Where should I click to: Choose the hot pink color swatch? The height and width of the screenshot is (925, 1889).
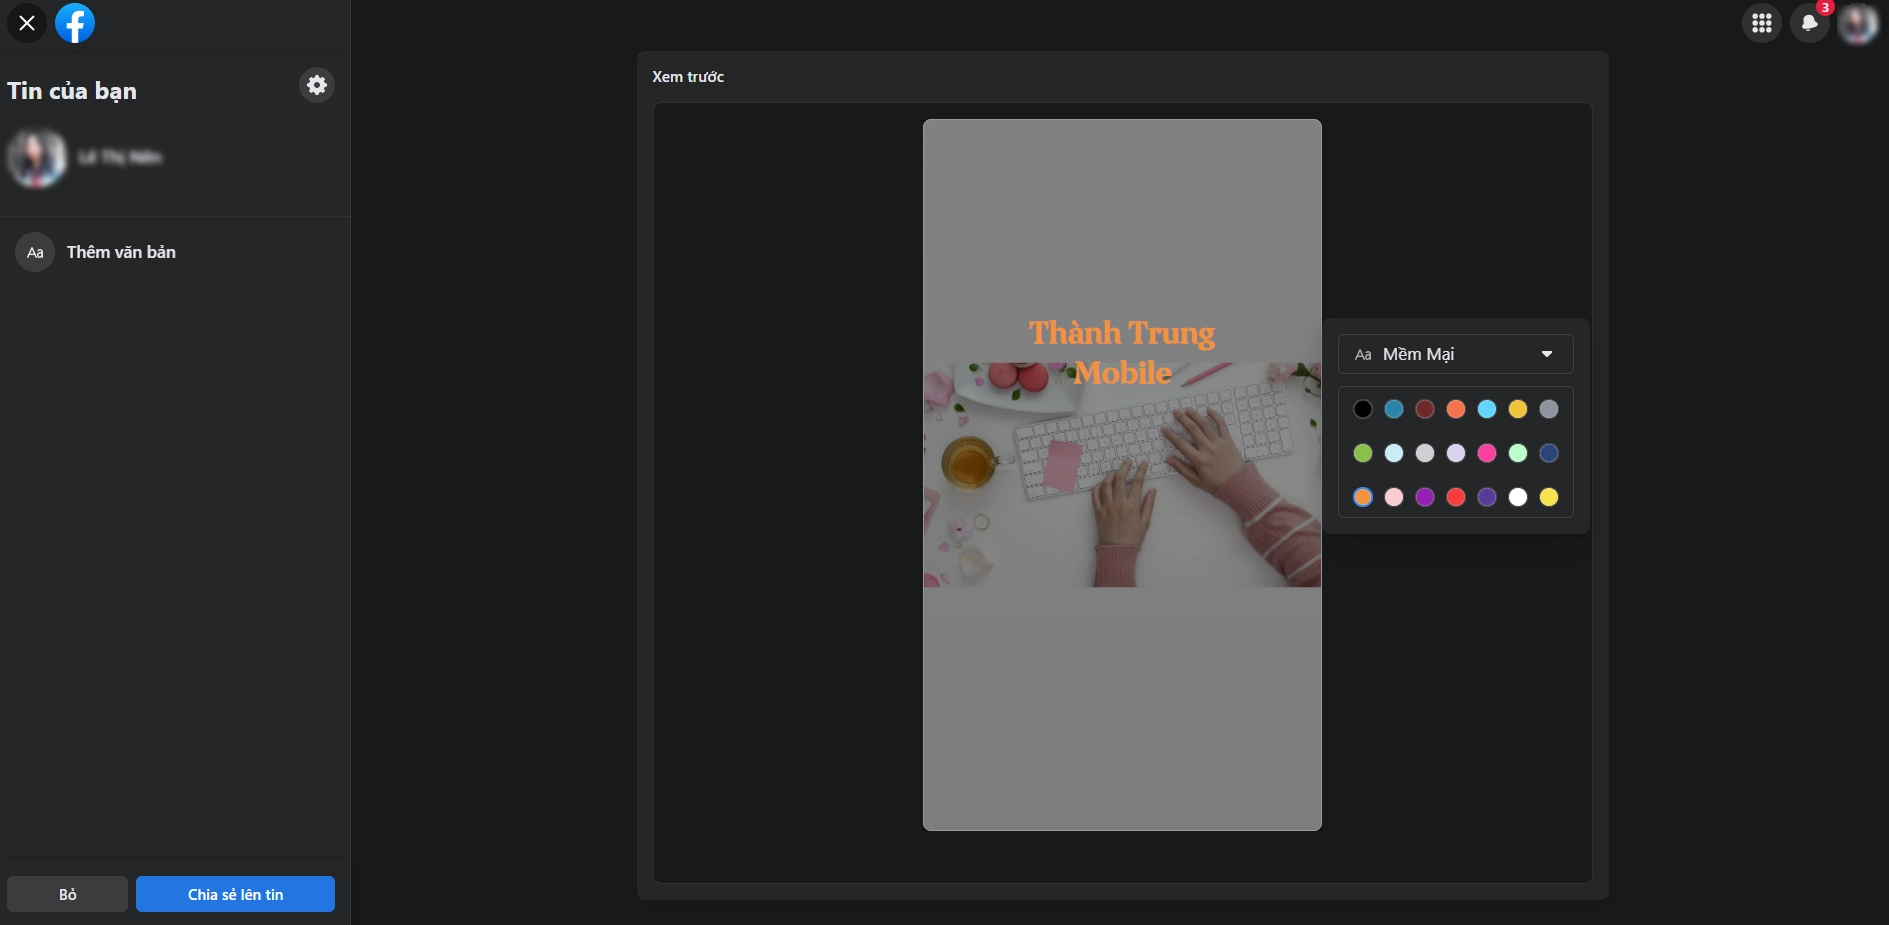pyautogui.click(x=1487, y=453)
